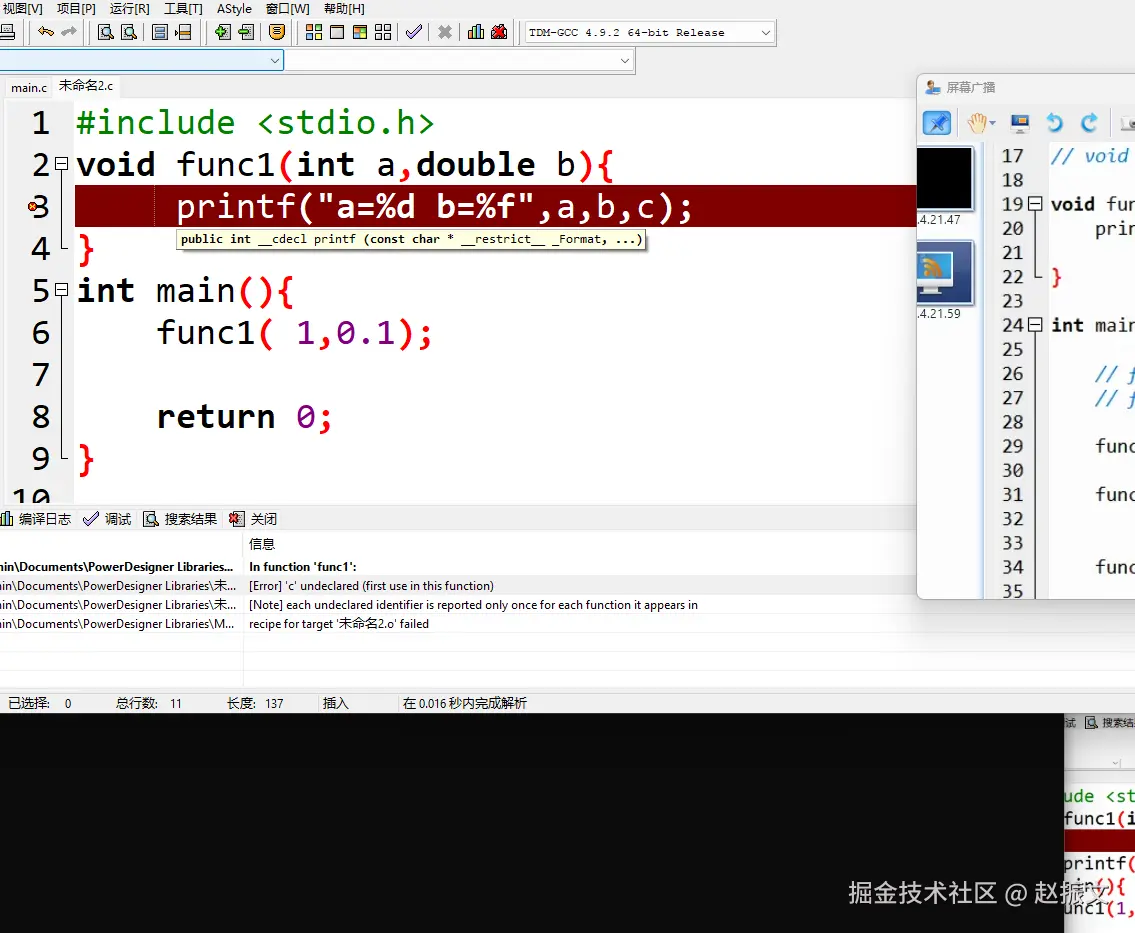Open the 视图[V] menu
The width and height of the screenshot is (1135, 933).
point(22,9)
